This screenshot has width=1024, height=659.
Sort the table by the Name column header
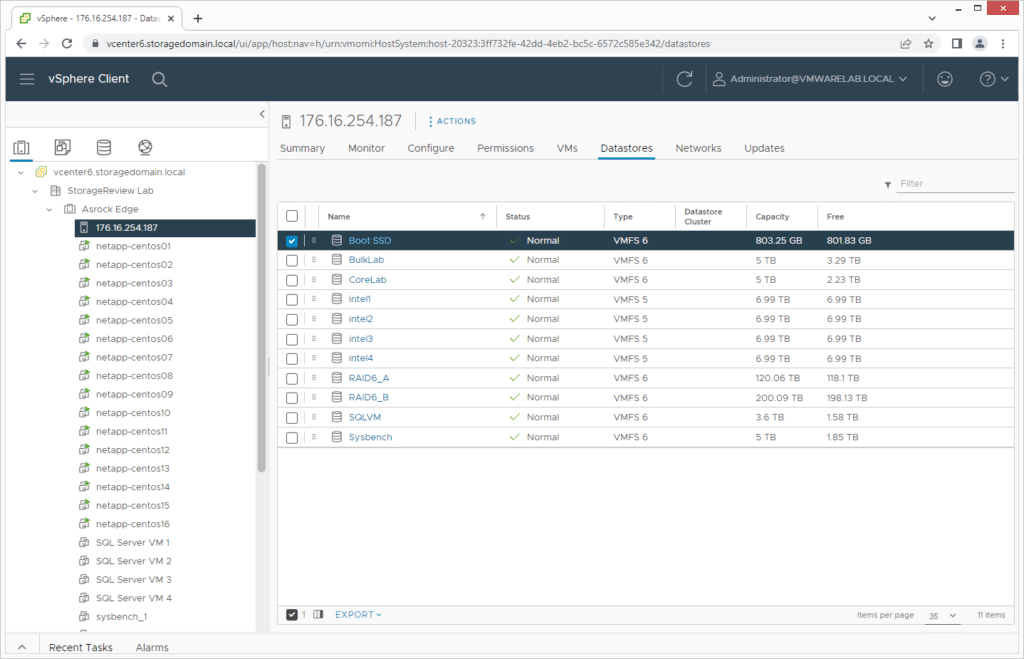click(339, 217)
